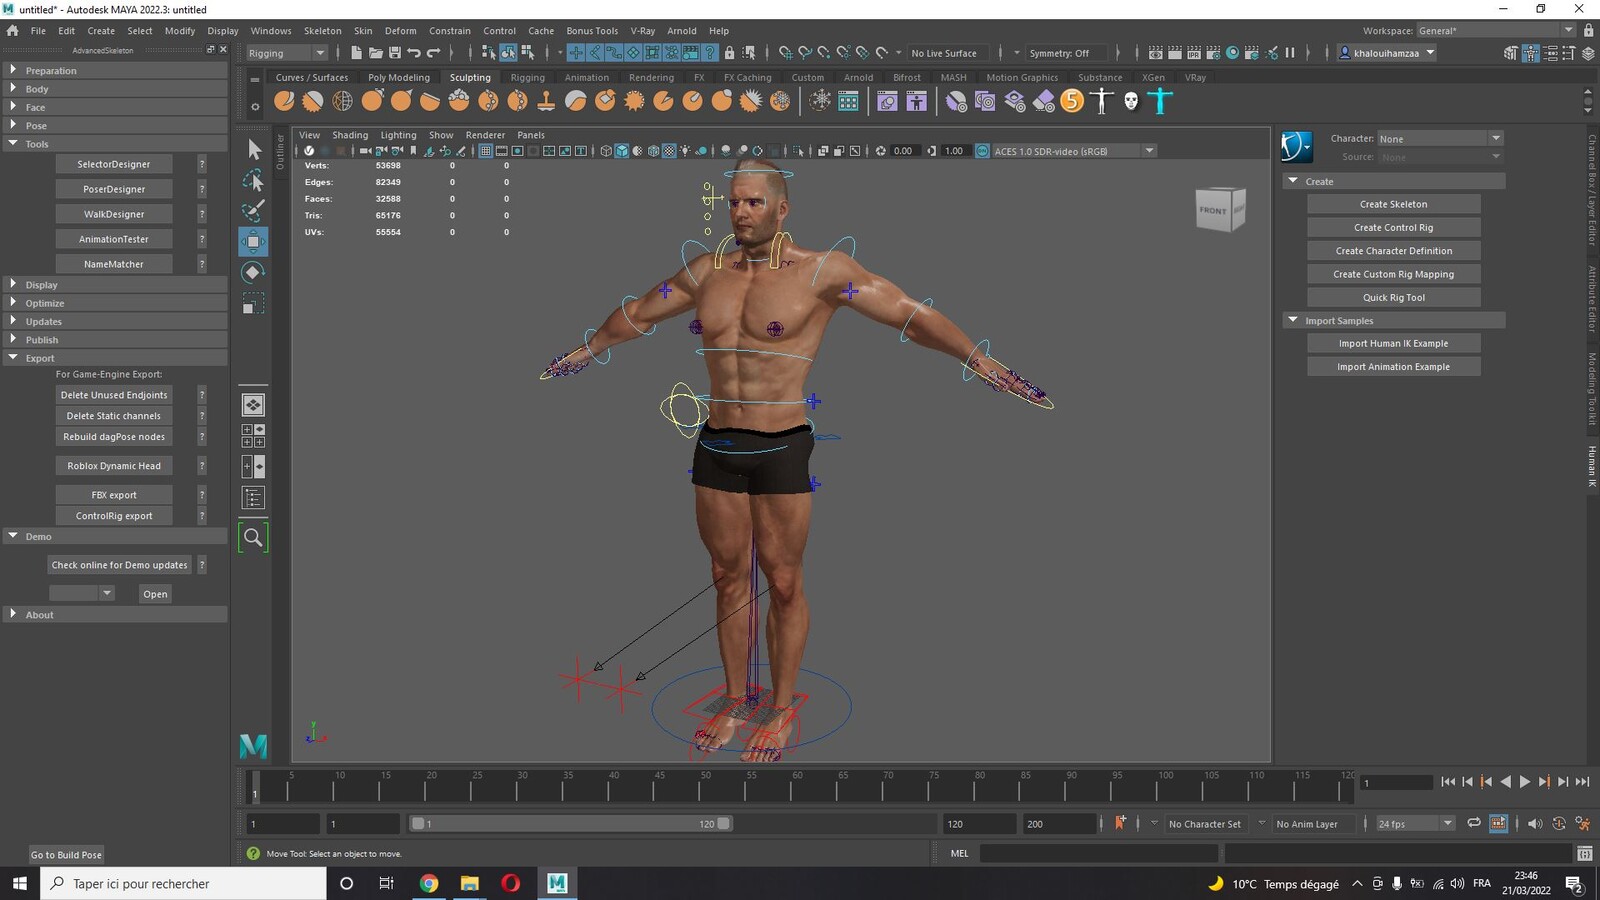
Task: Click the MEL command line input field
Action: [x=1098, y=853]
